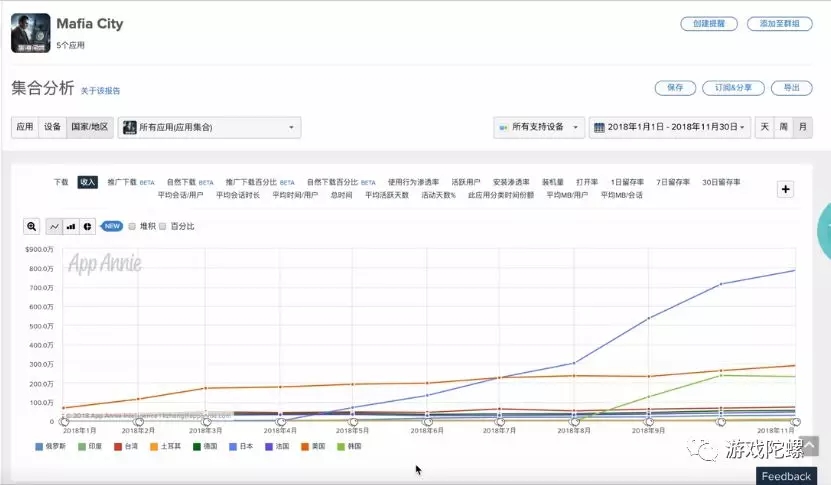Click the 2018年4月 event marker on axis
Image resolution: width=831 pixels, height=485 pixels.
(x=281, y=422)
